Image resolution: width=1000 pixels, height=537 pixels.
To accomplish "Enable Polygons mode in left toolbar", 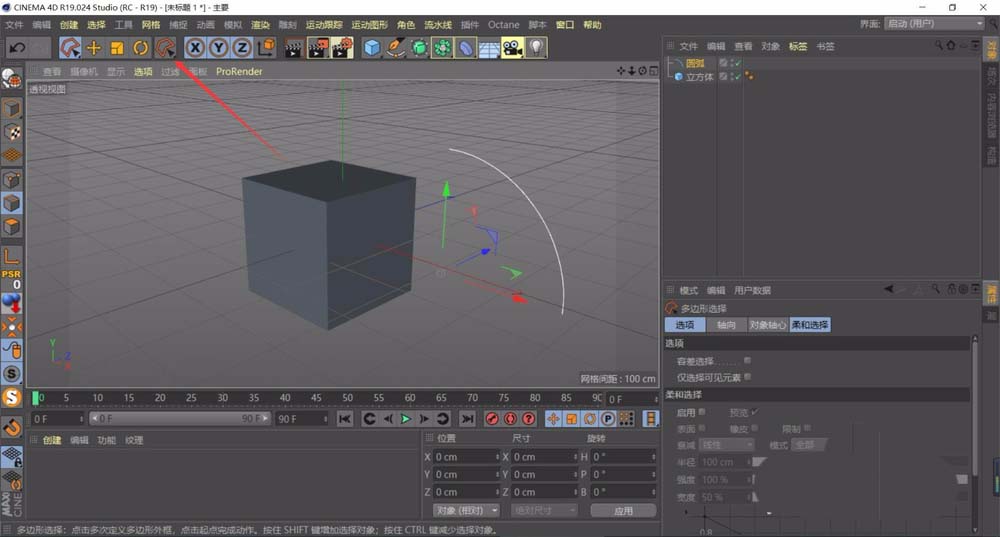I will click(11, 226).
